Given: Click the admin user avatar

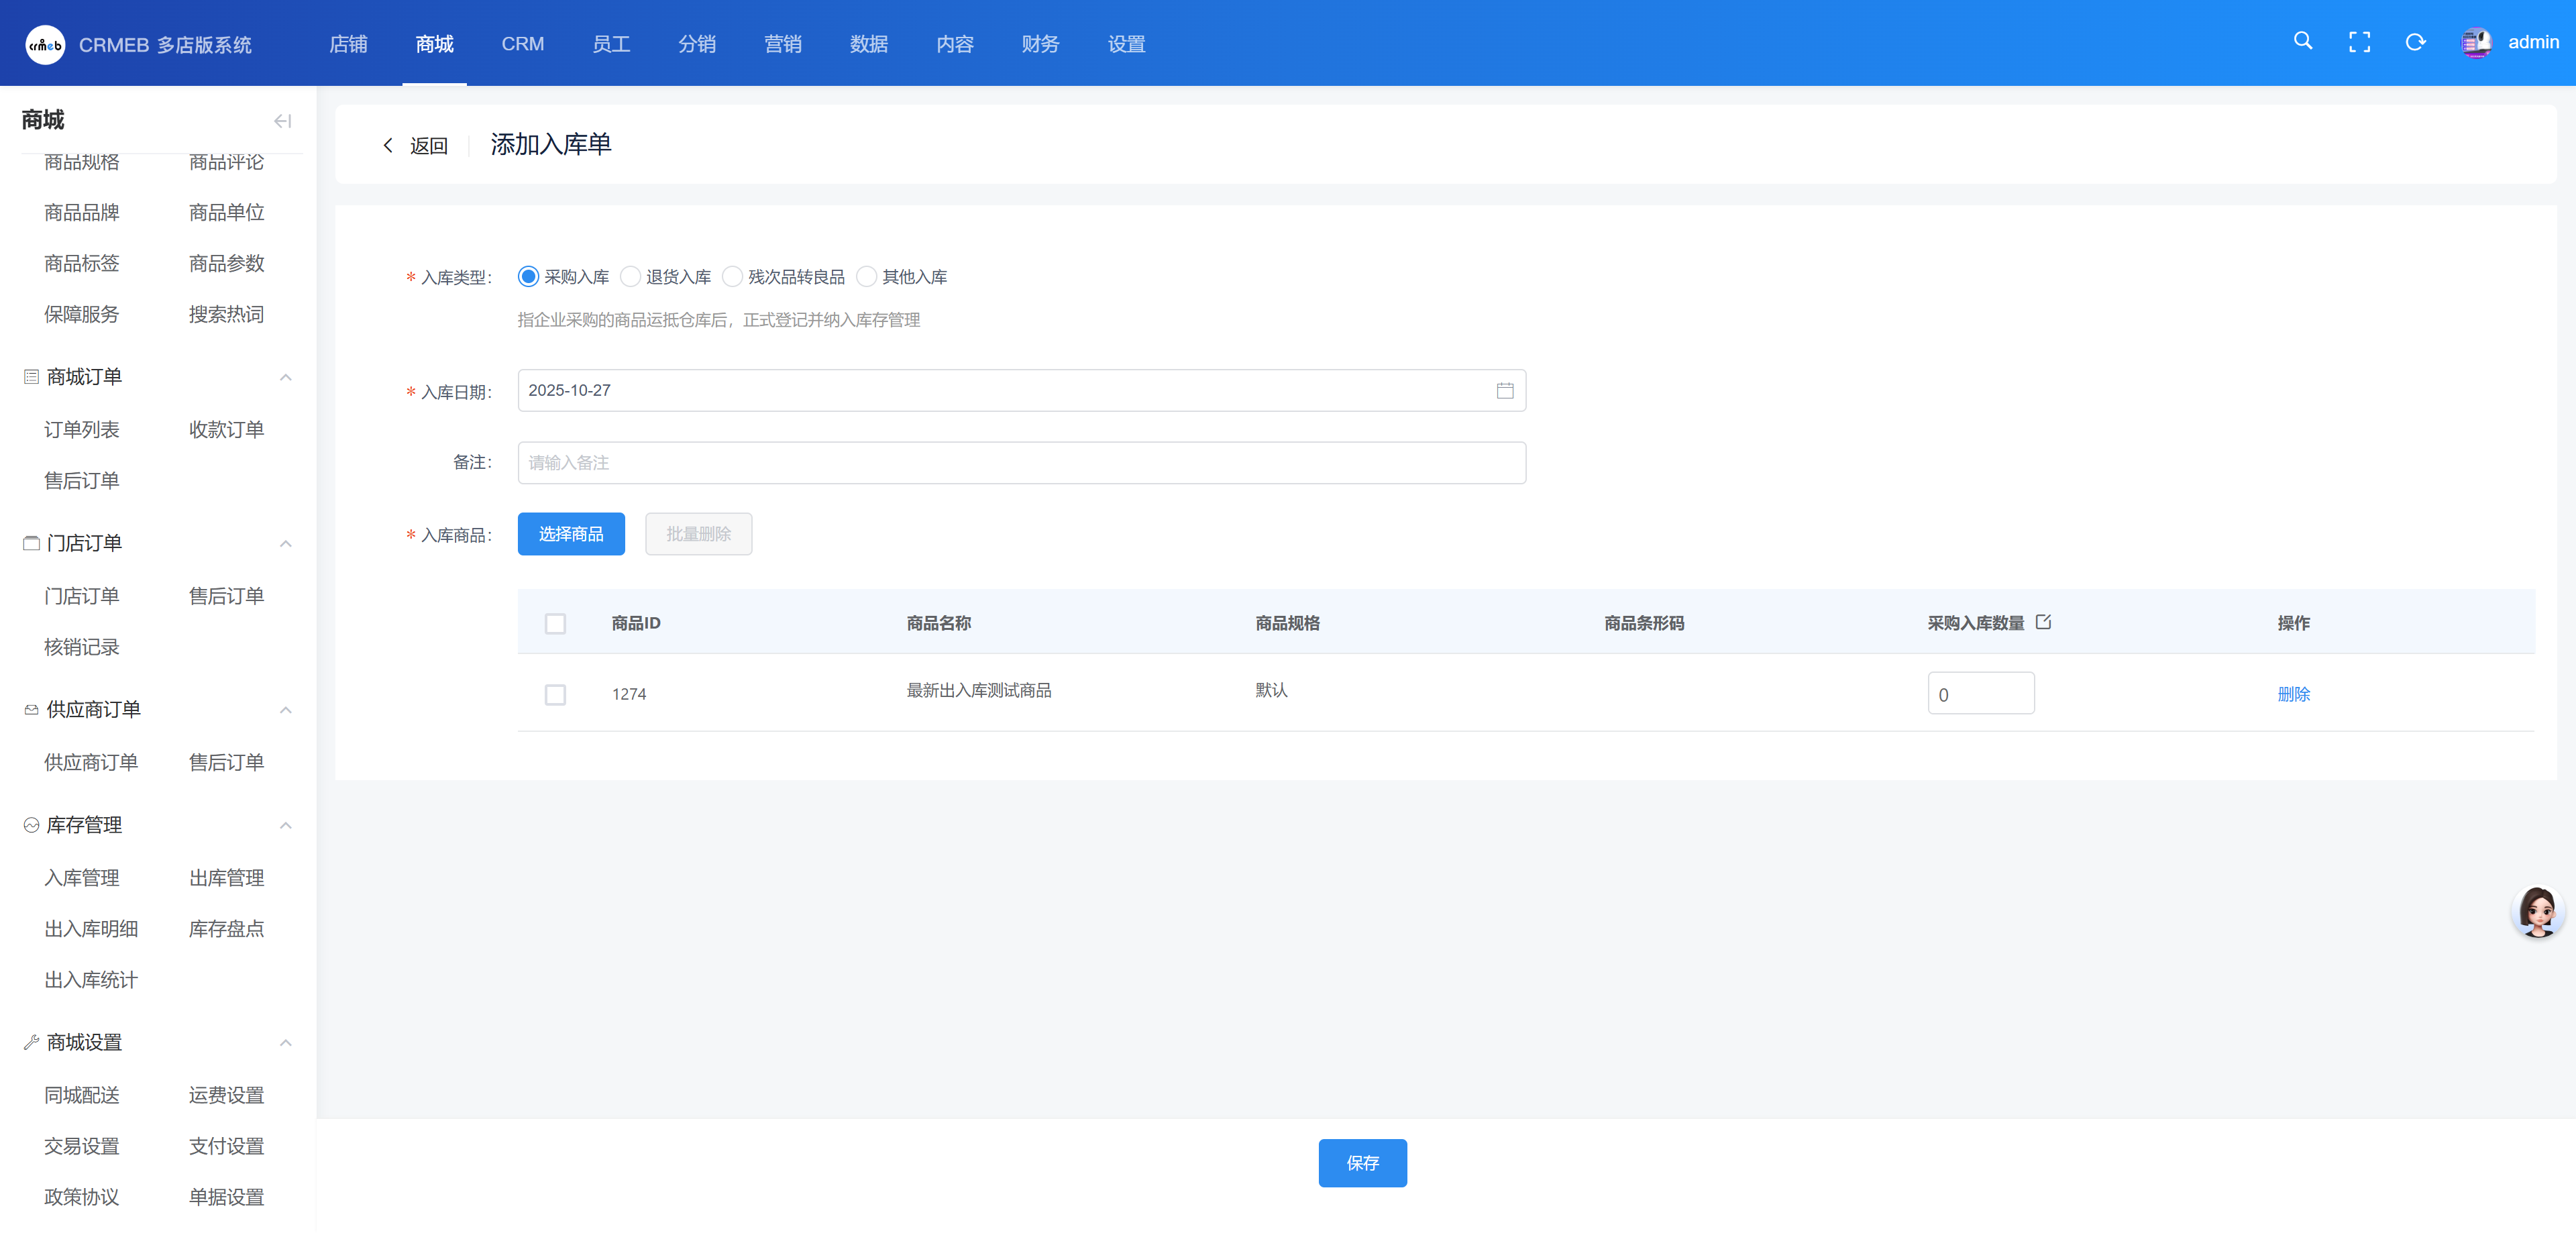Looking at the screenshot, I should (x=2476, y=42).
